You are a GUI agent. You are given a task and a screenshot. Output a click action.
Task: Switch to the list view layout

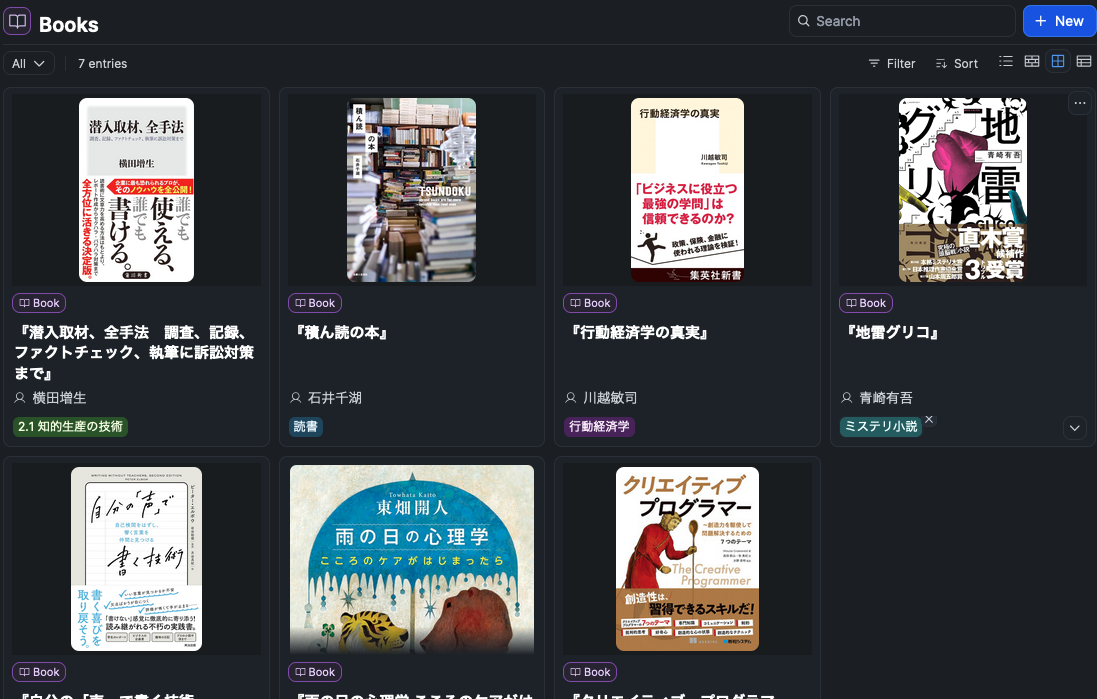coord(1005,61)
